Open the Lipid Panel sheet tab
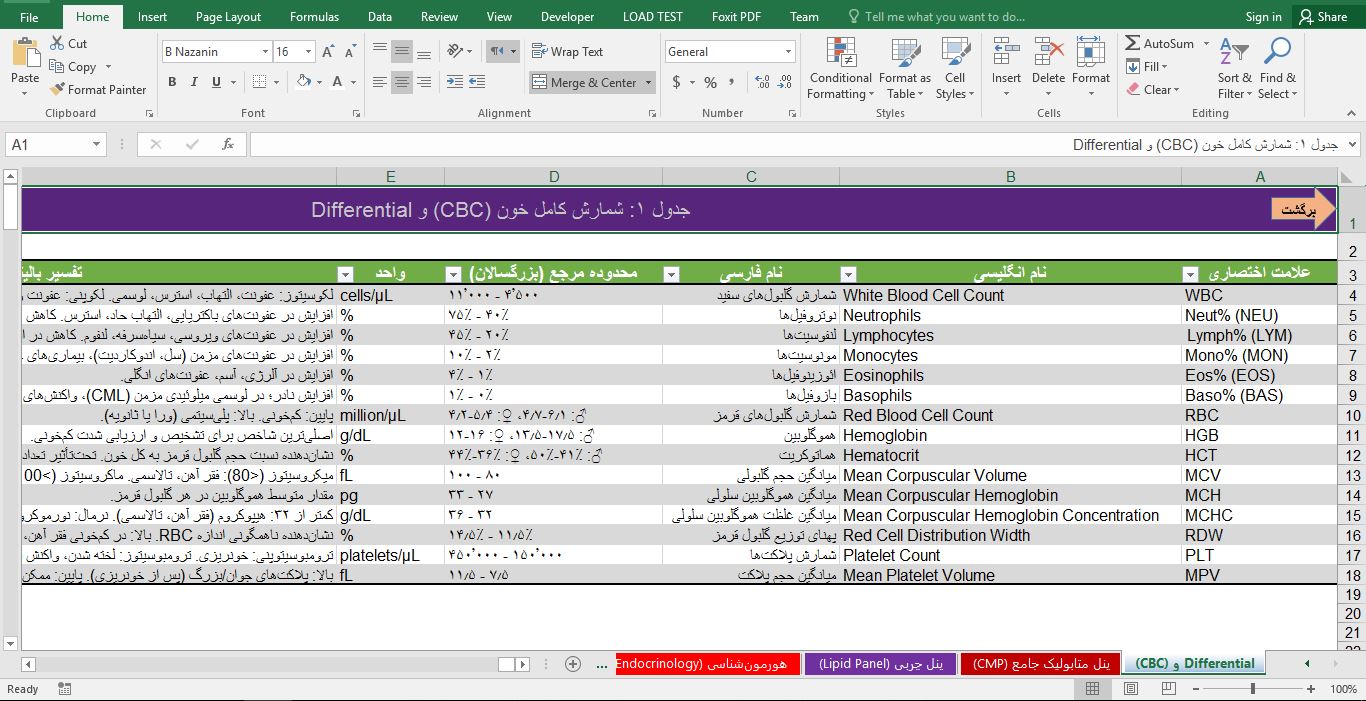The width and height of the screenshot is (1366, 701). (880, 663)
